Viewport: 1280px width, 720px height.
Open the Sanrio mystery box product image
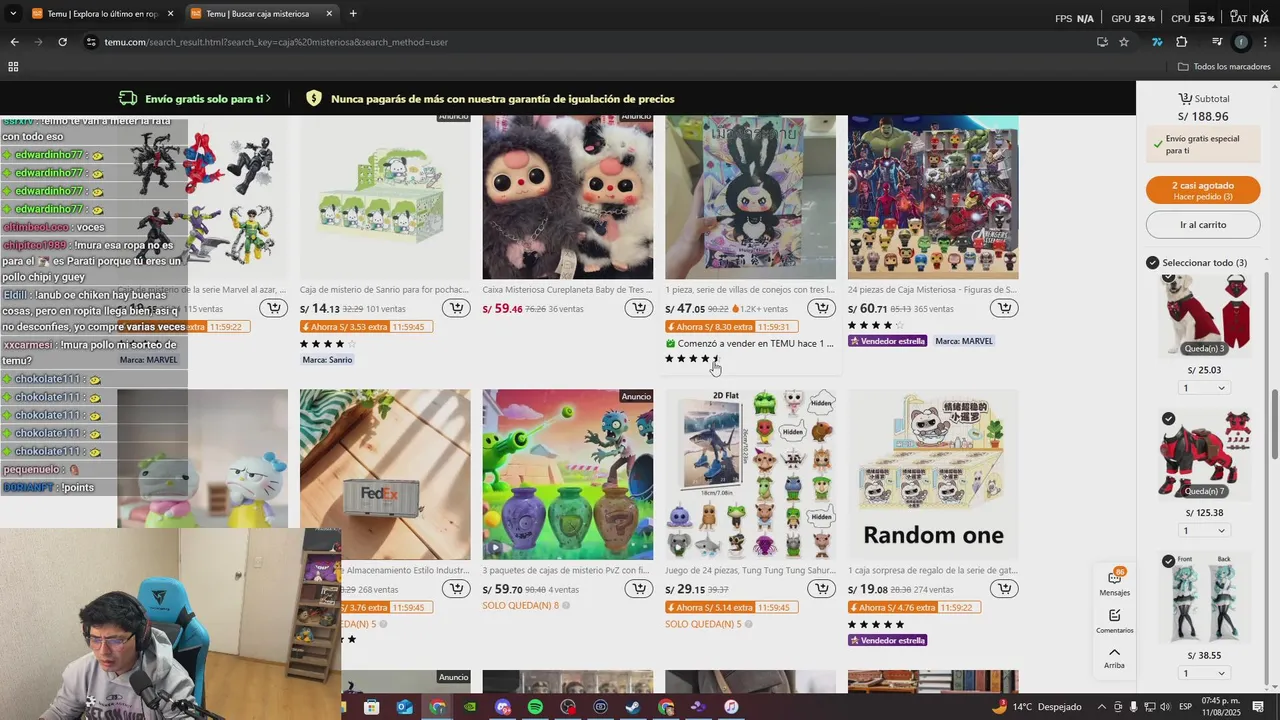click(x=385, y=197)
